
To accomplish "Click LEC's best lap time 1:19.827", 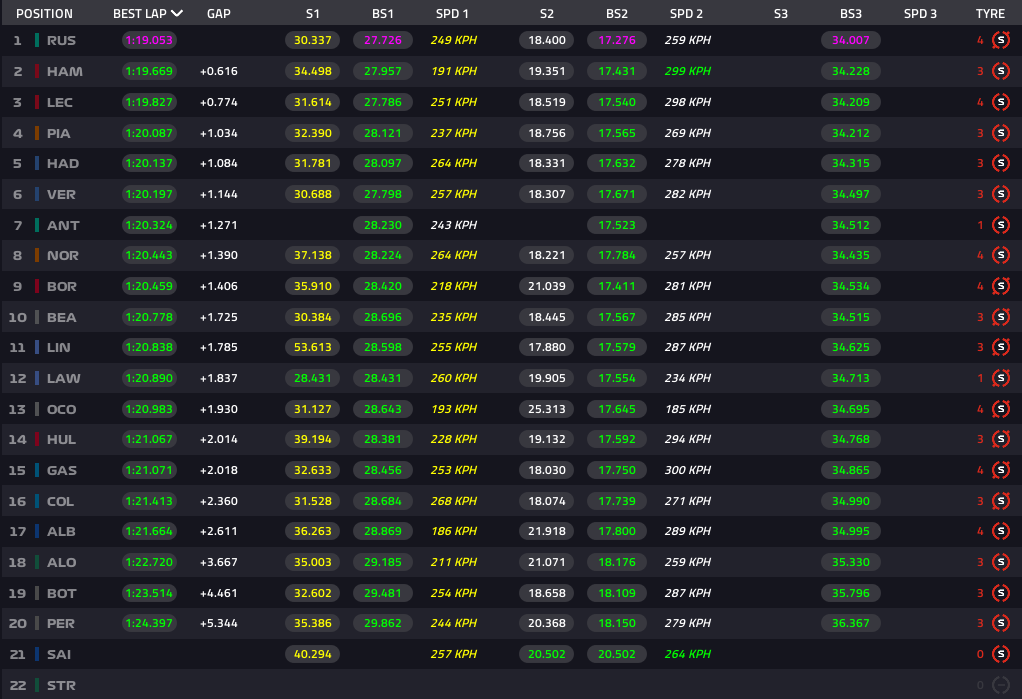I will tap(148, 102).
